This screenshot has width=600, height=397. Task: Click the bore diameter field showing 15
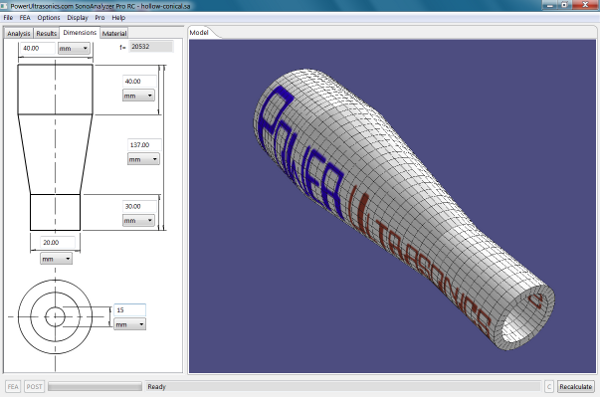[x=130, y=310]
